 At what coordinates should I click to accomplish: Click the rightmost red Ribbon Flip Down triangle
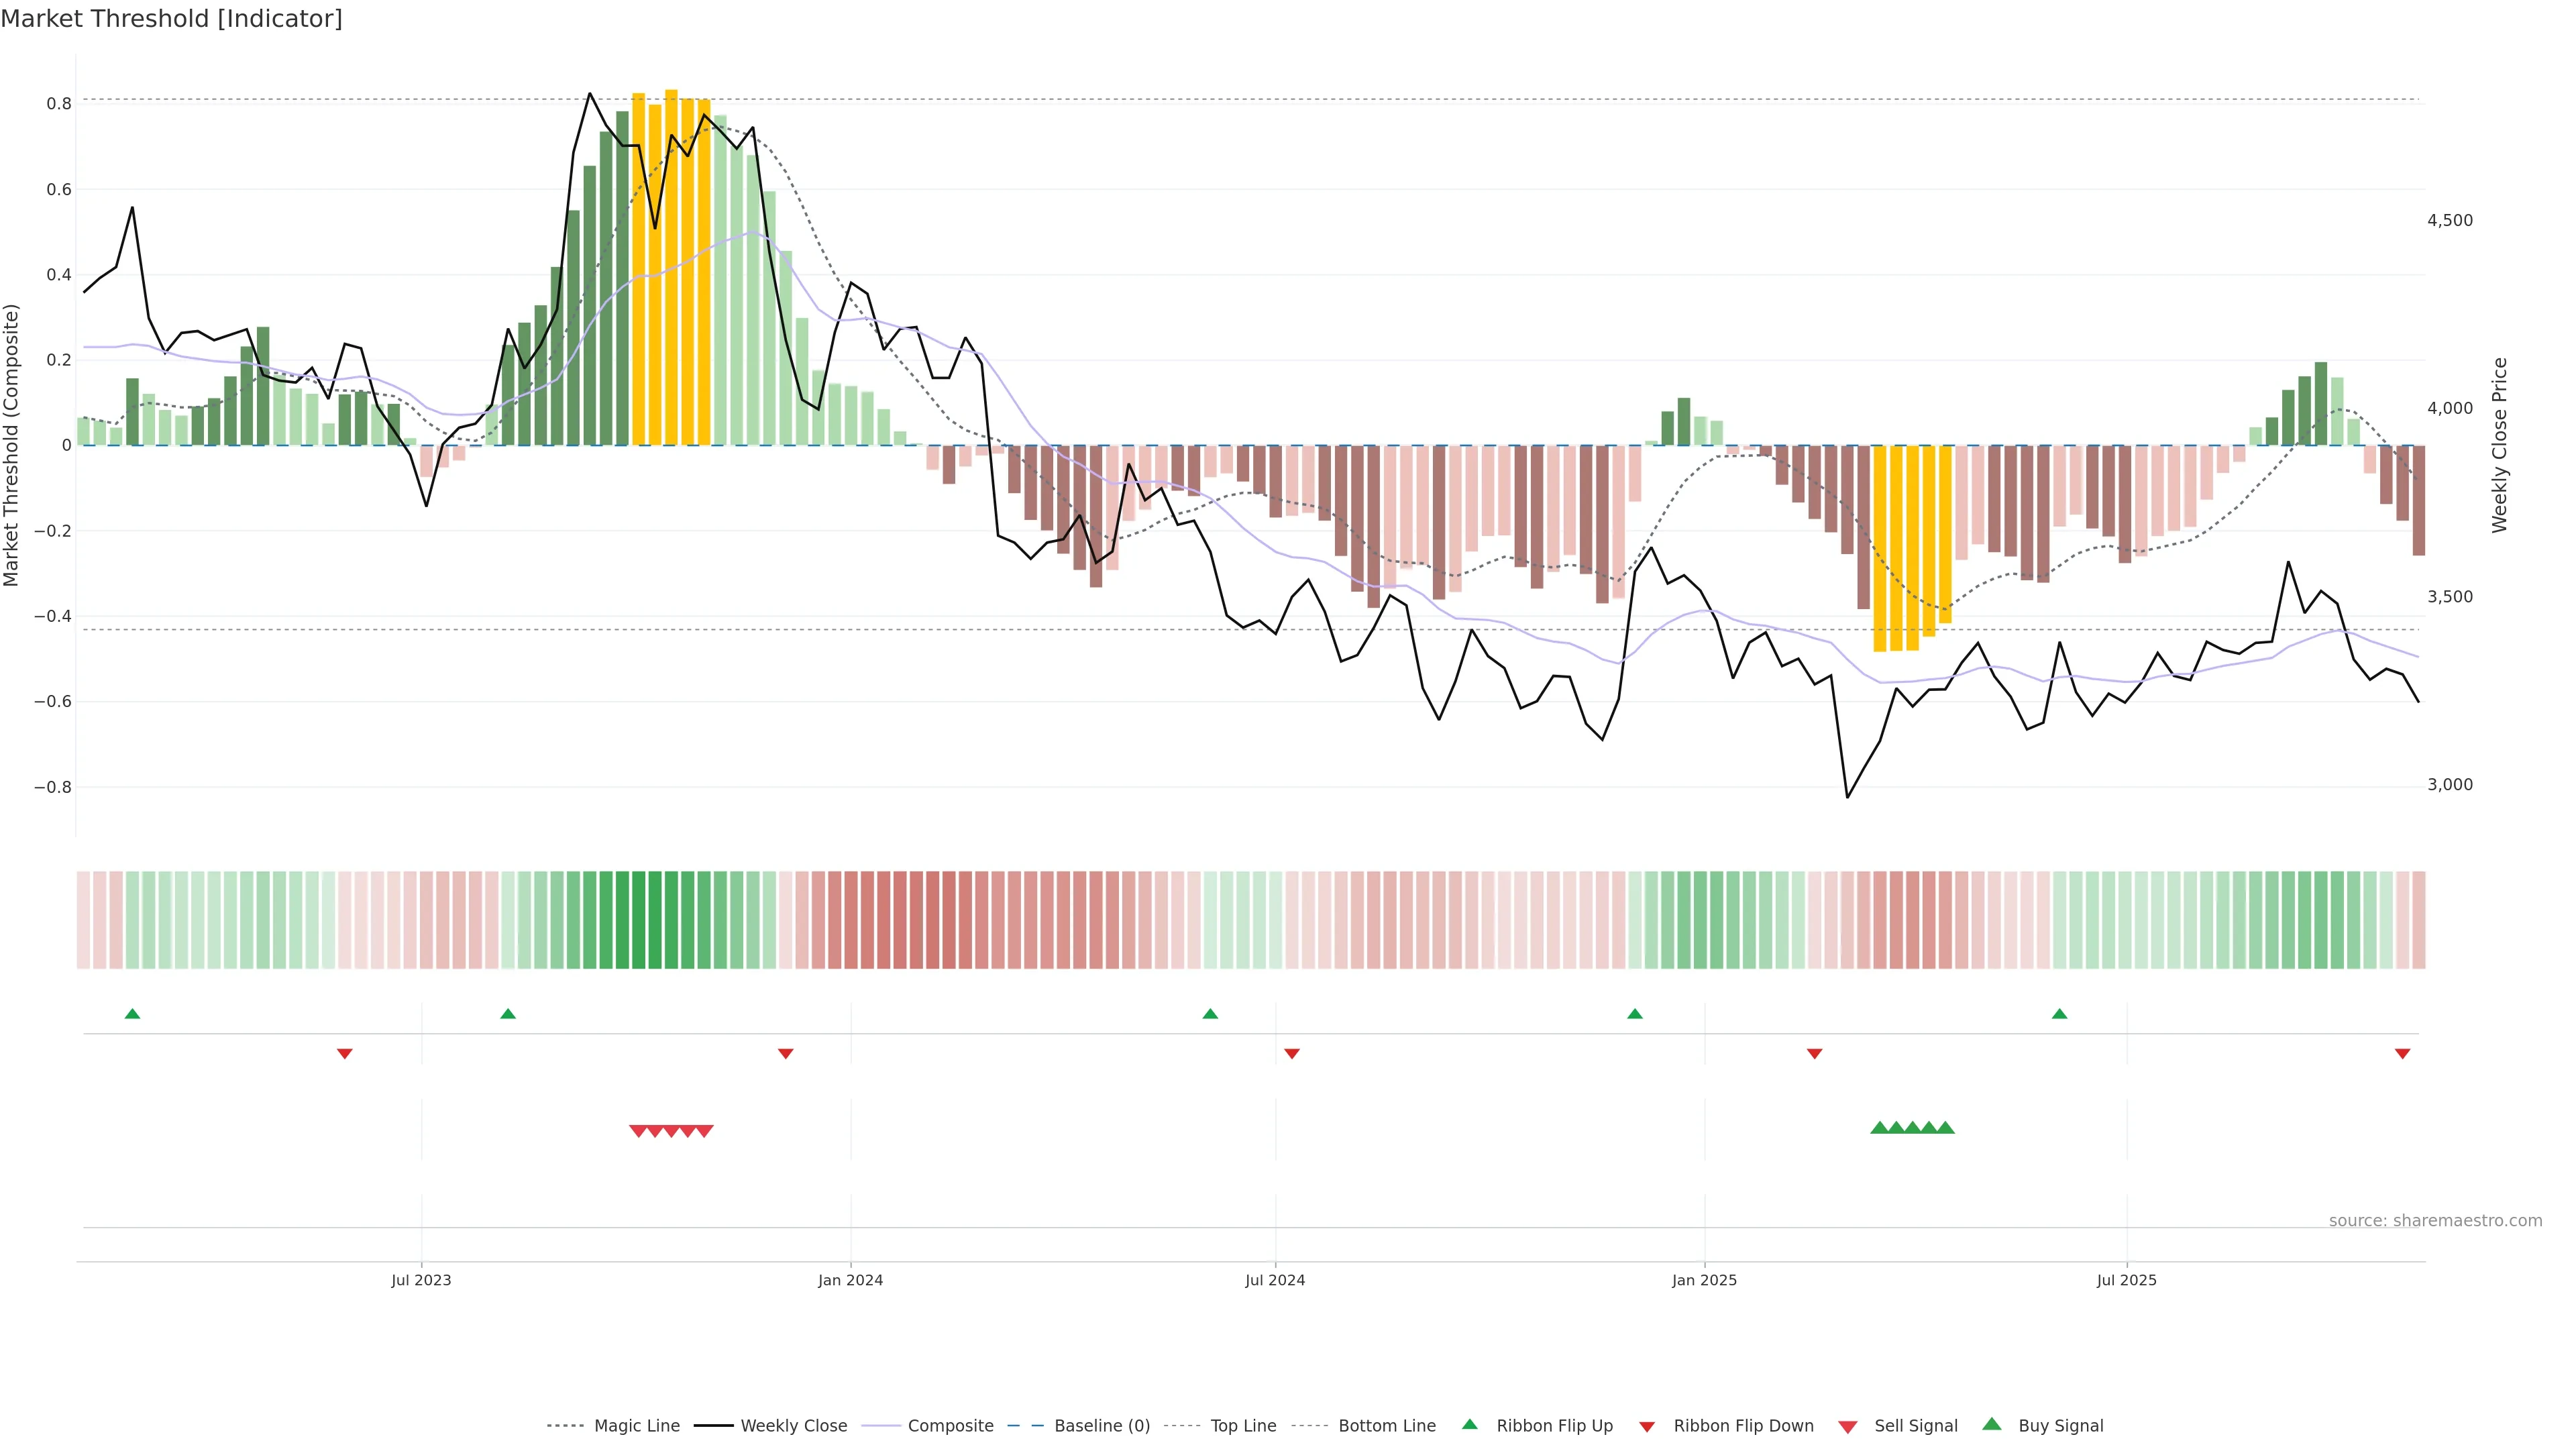[2402, 1053]
